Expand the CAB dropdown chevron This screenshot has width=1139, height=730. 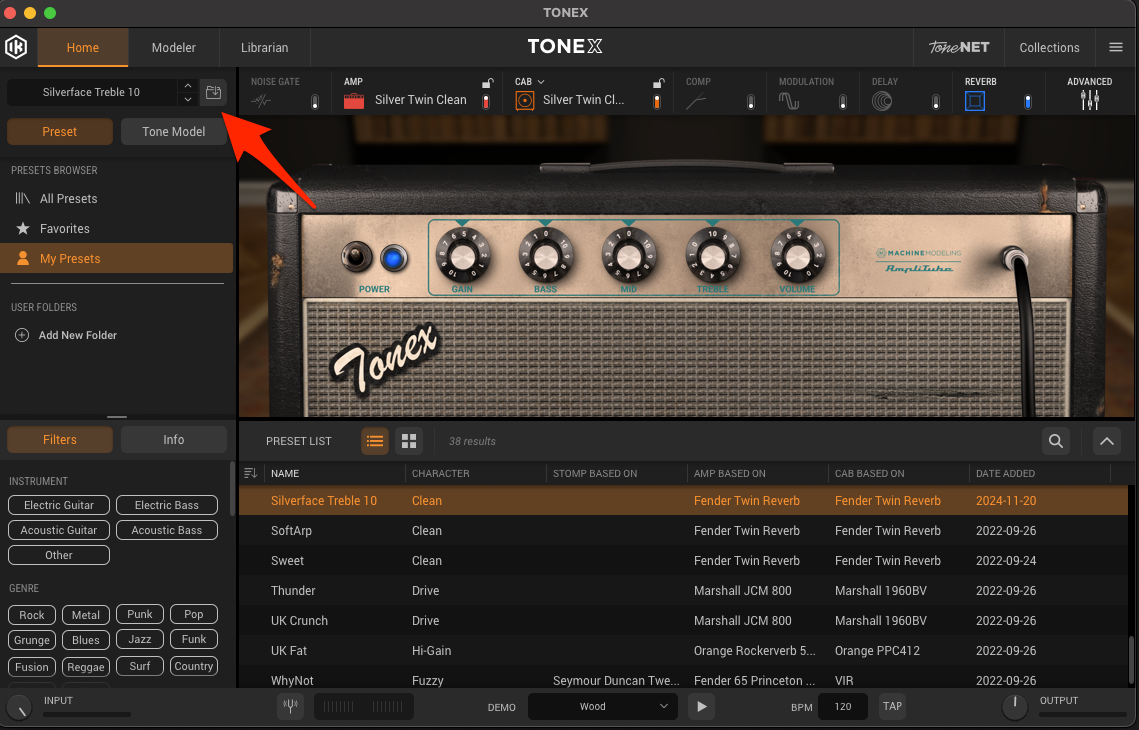(541, 82)
